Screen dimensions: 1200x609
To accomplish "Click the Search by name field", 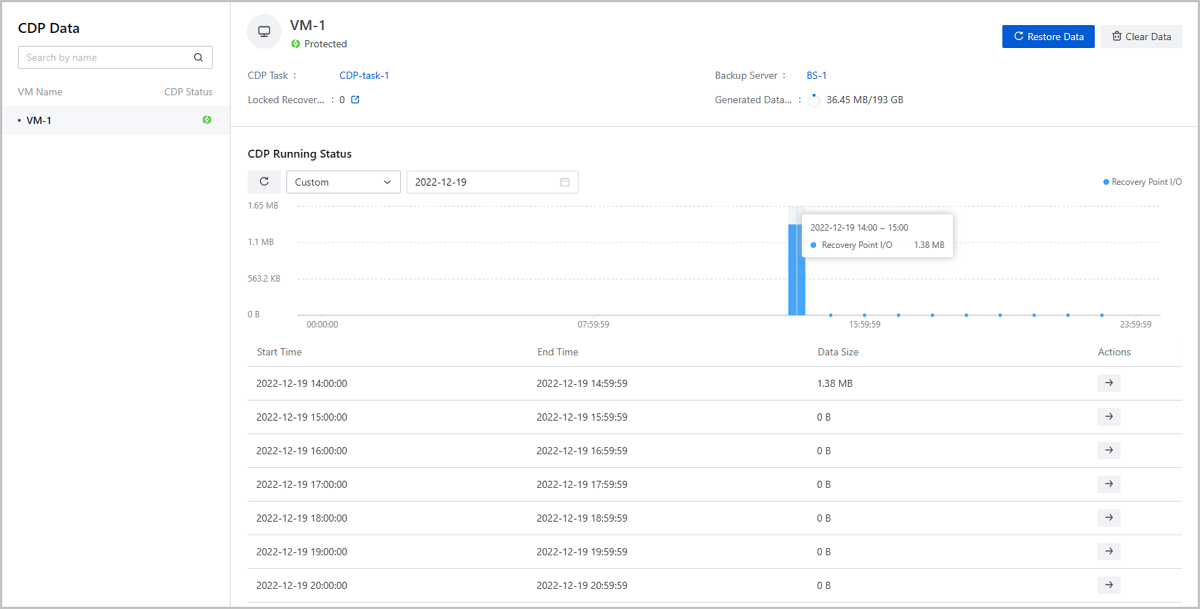I will coord(115,58).
